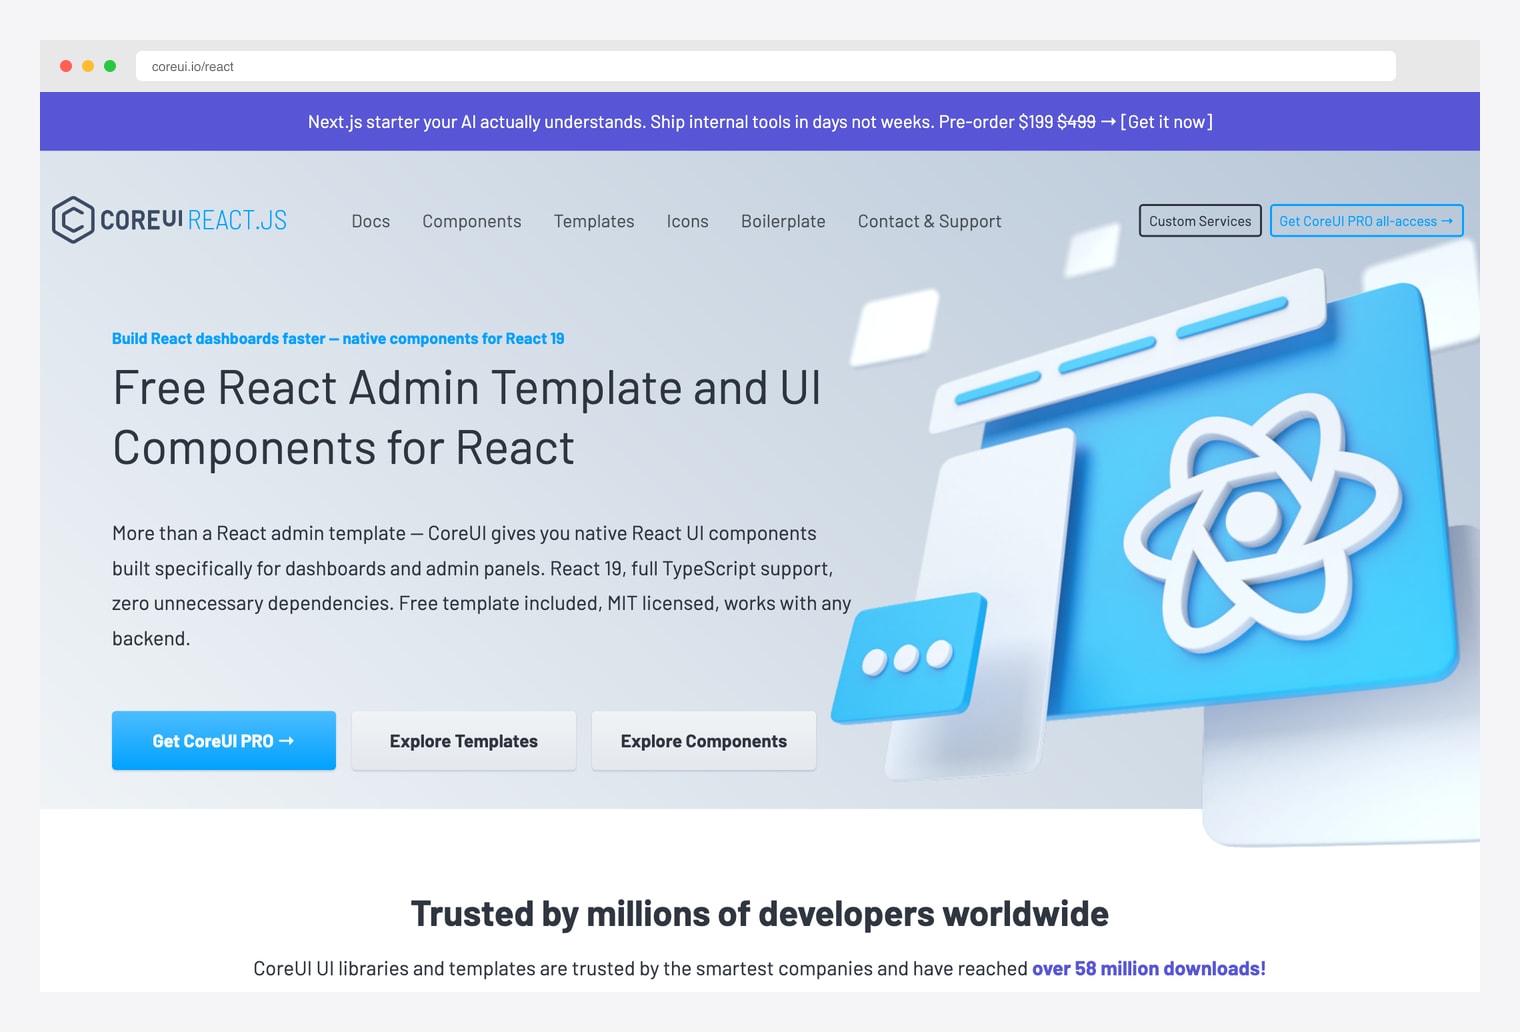Click the red close window dot
The height and width of the screenshot is (1032, 1520).
(66, 66)
